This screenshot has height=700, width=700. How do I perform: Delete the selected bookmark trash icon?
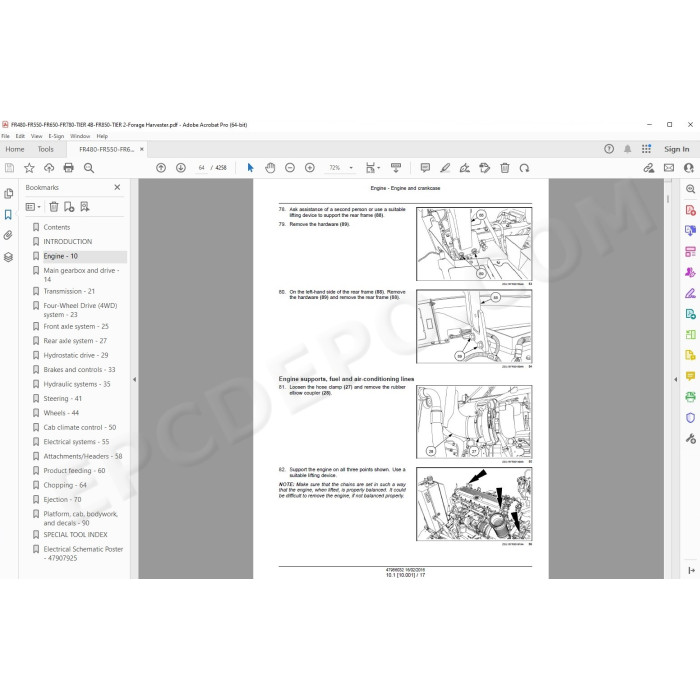54,207
